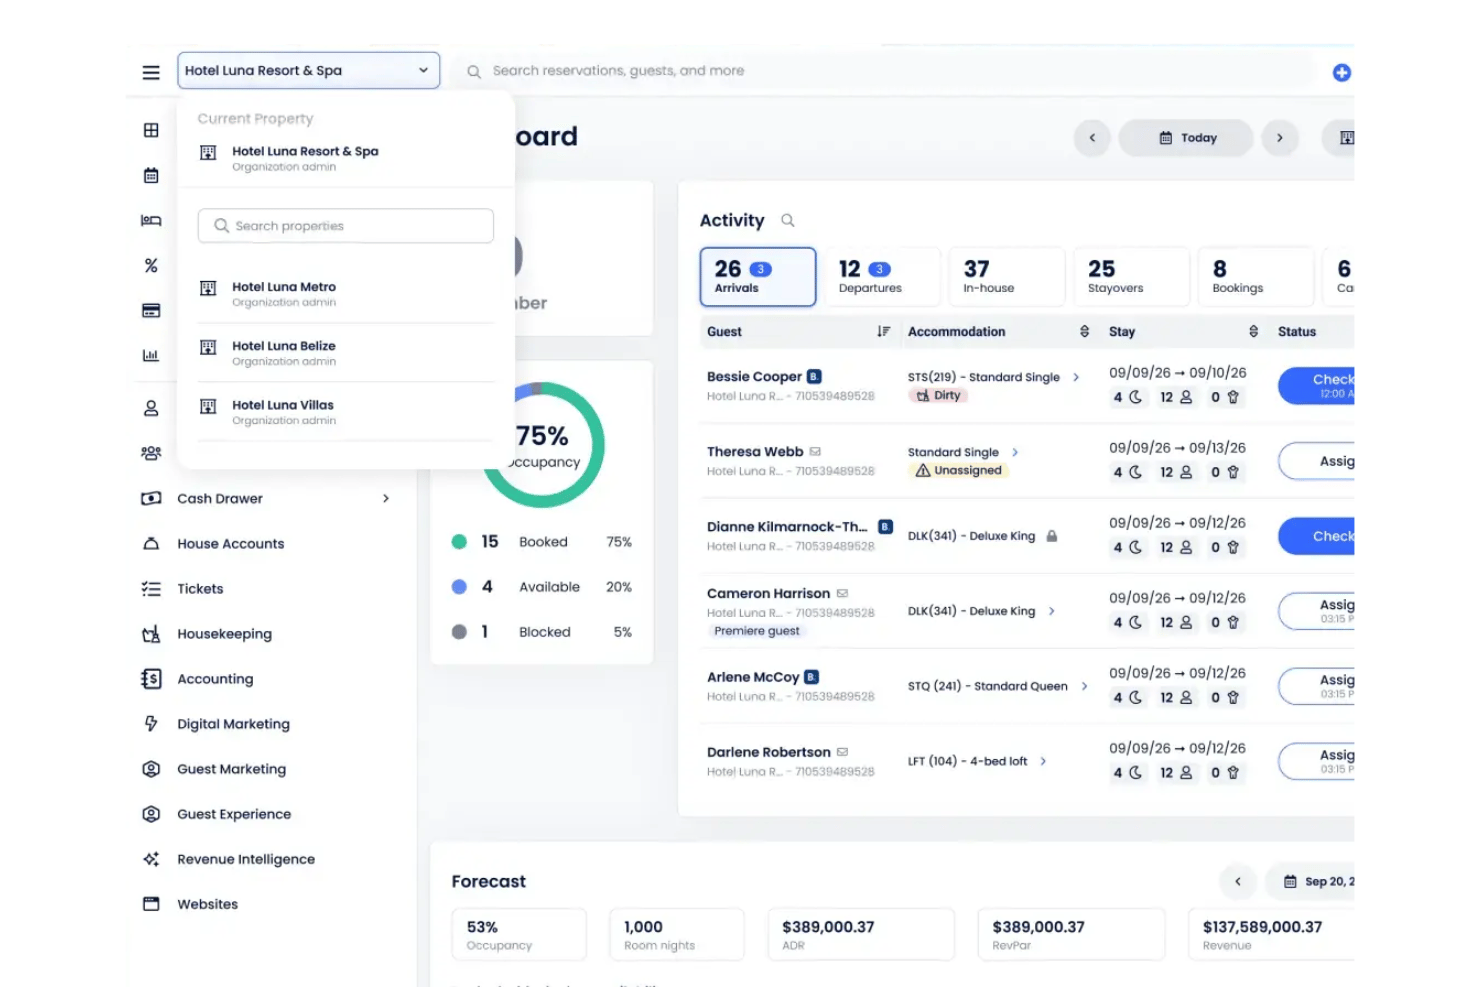1480x987 pixels.
Task: Click the Forecast previous arrow button
Action: [x=1238, y=881]
